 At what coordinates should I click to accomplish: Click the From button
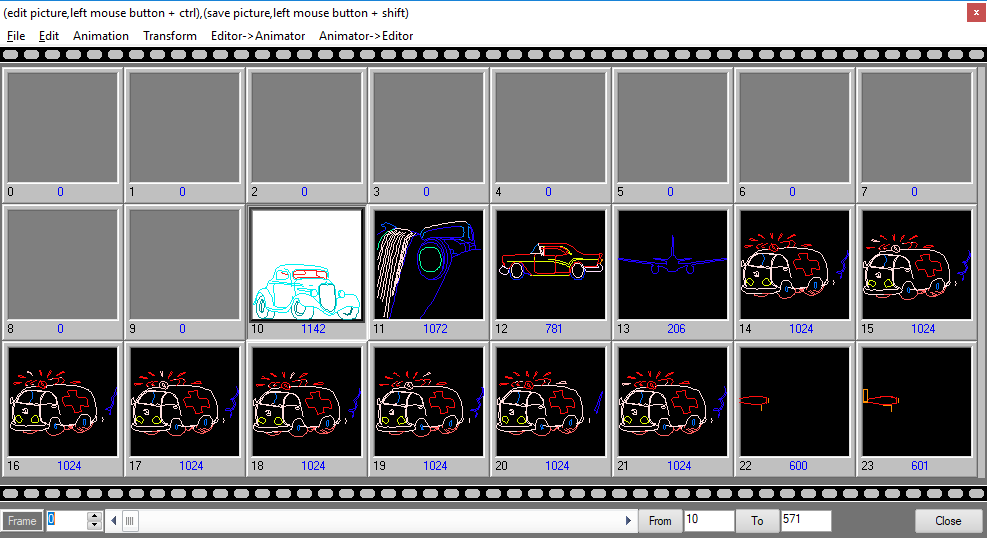pos(660,521)
